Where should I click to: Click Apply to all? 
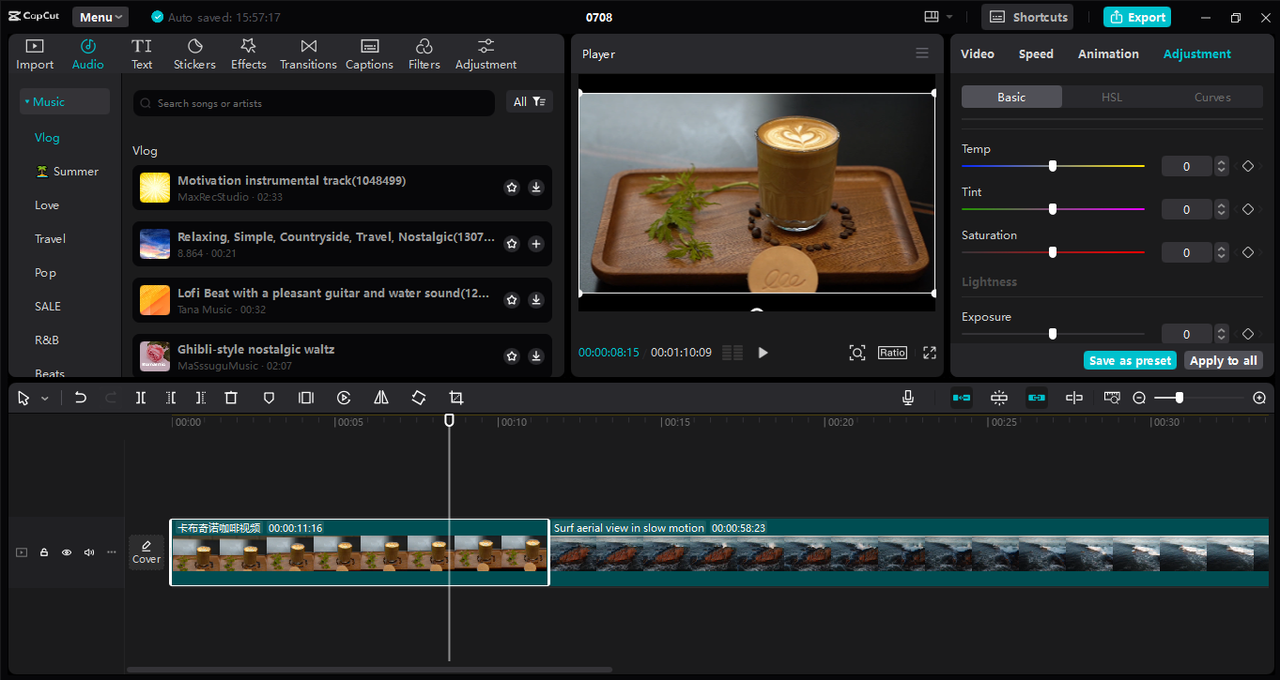pyautogui.click(x=1223, y=361)
